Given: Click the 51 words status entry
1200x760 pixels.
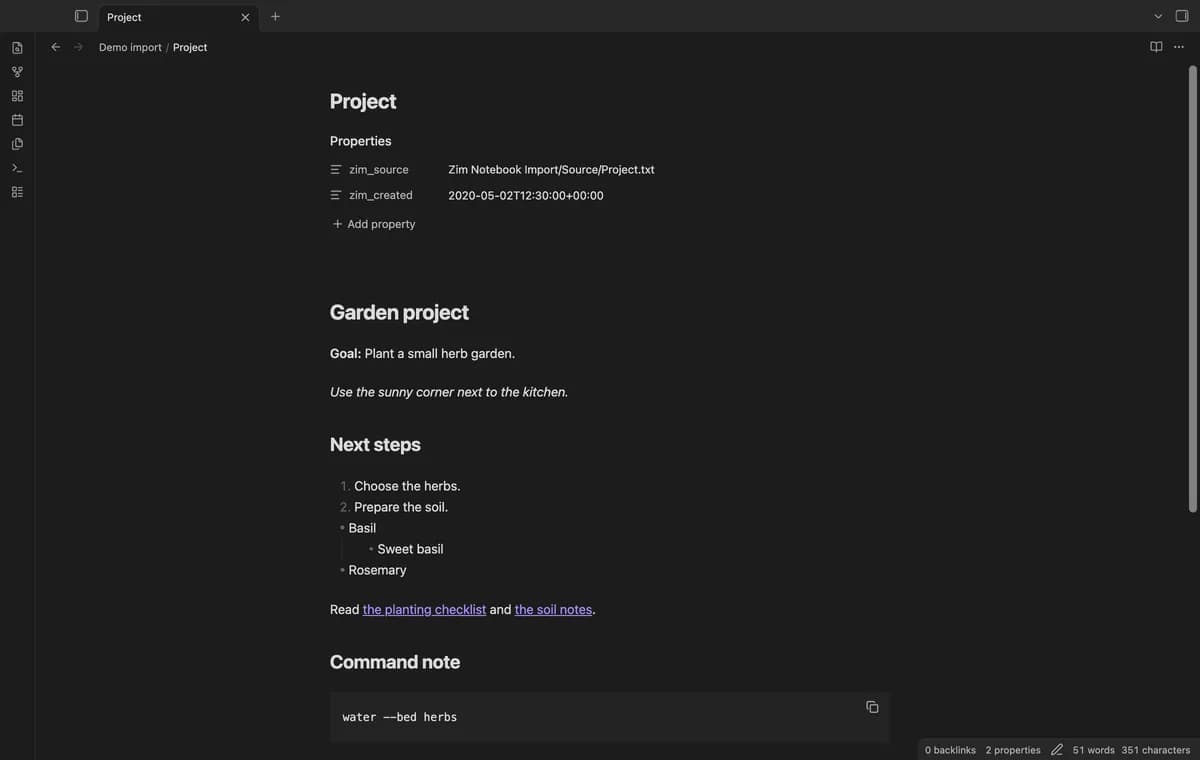Looking at the screenshot, I should coord(1093,750).
